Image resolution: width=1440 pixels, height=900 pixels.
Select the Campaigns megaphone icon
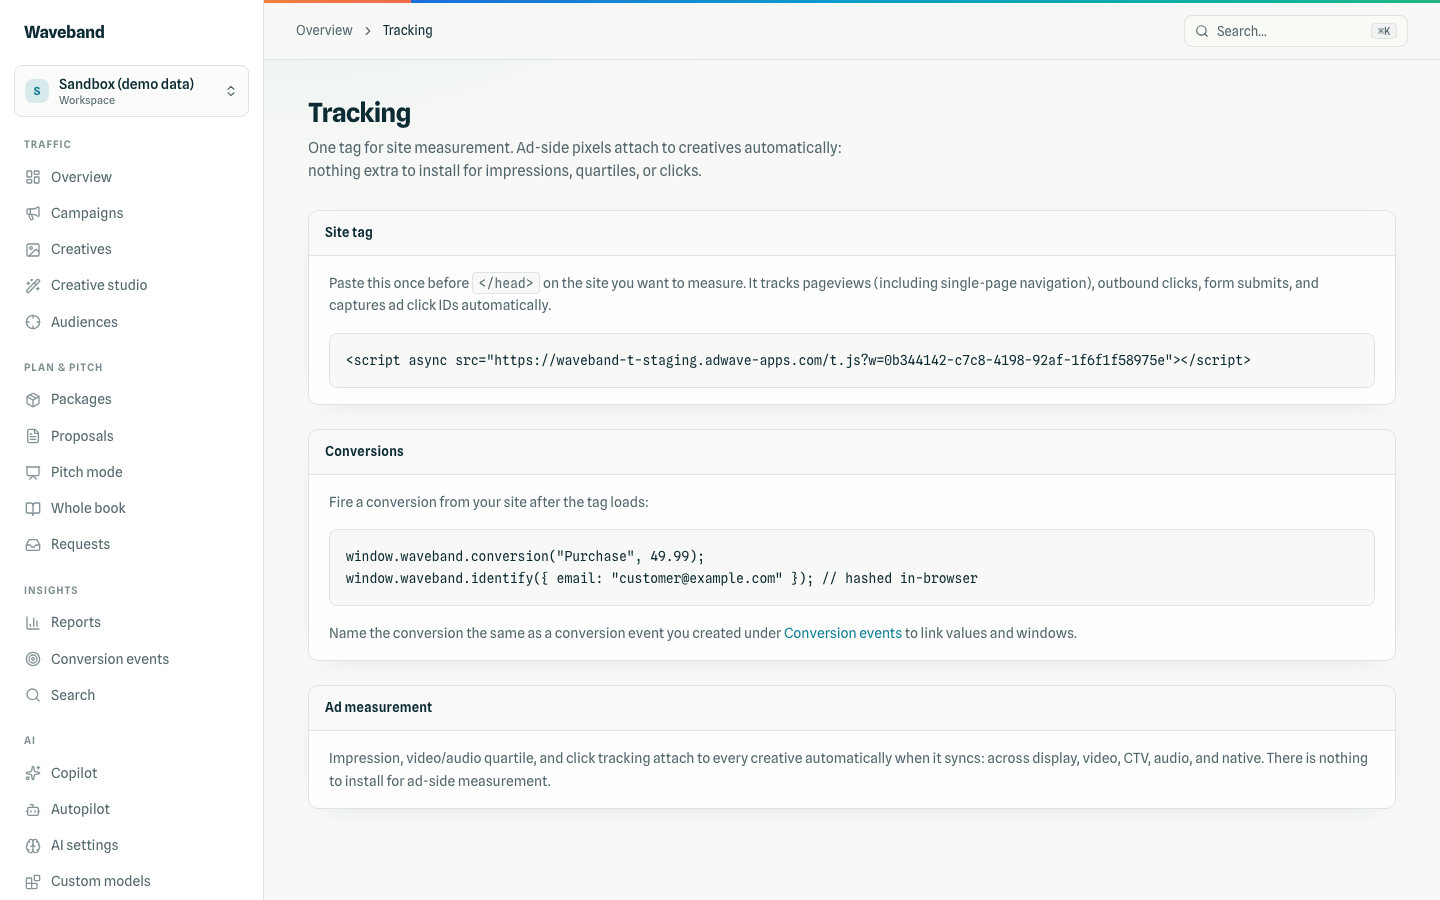33,213
